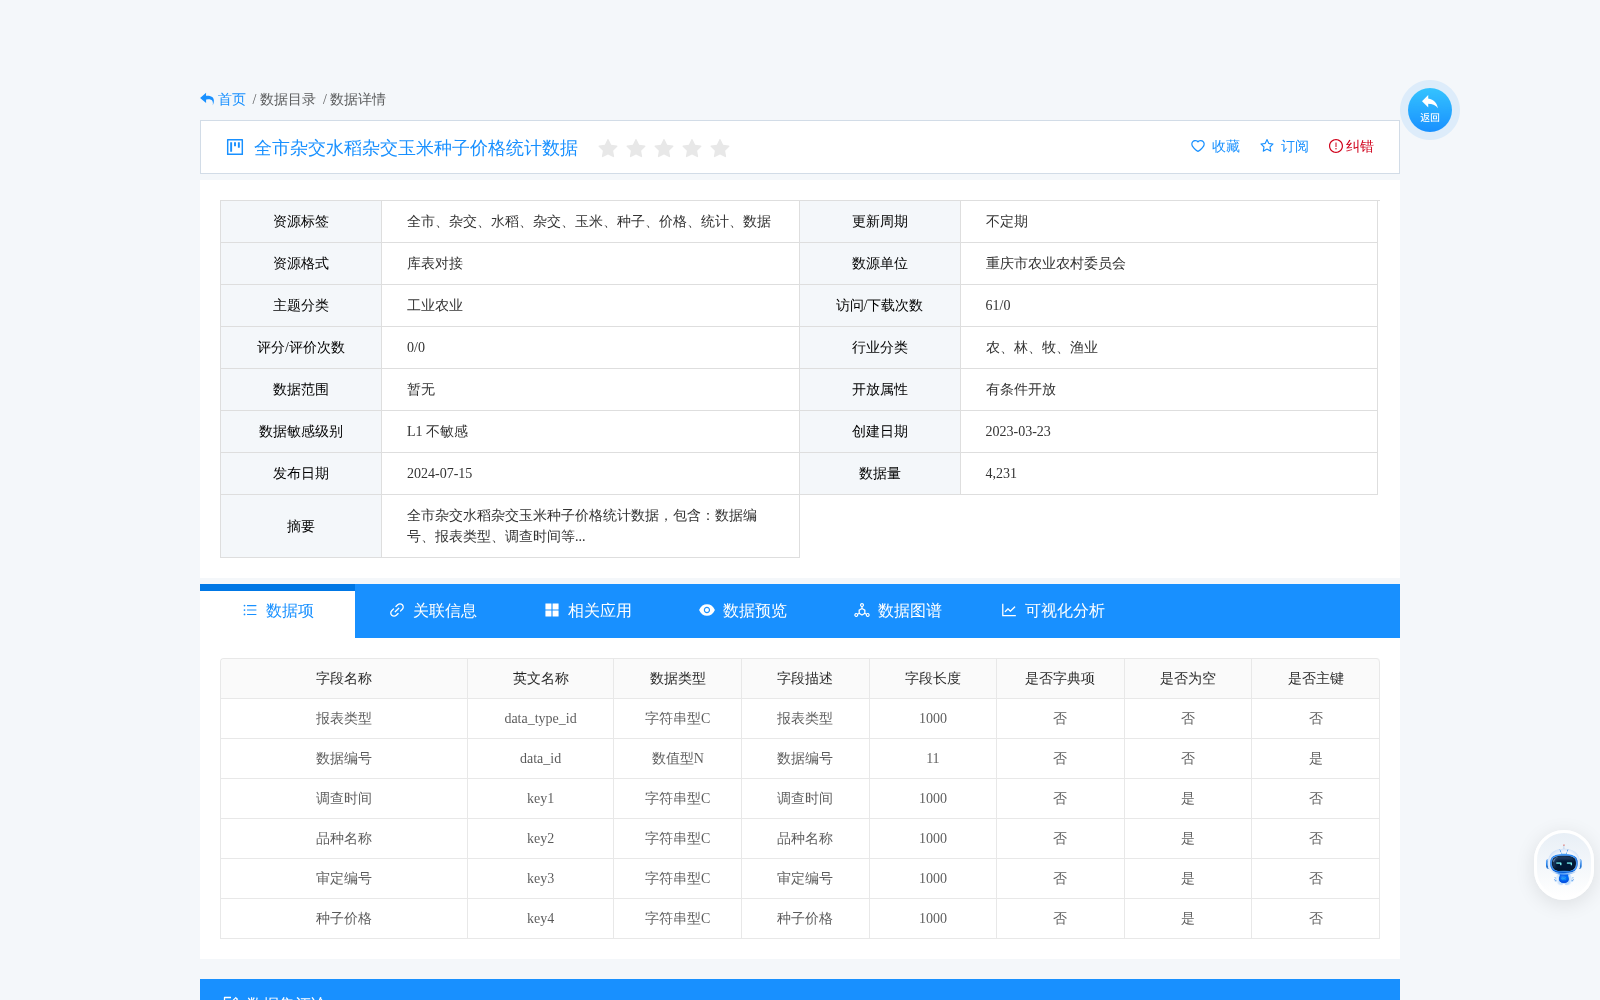1600x1000 pixels.
Task: Rate the dataset two stars
Action: [636, 148]
